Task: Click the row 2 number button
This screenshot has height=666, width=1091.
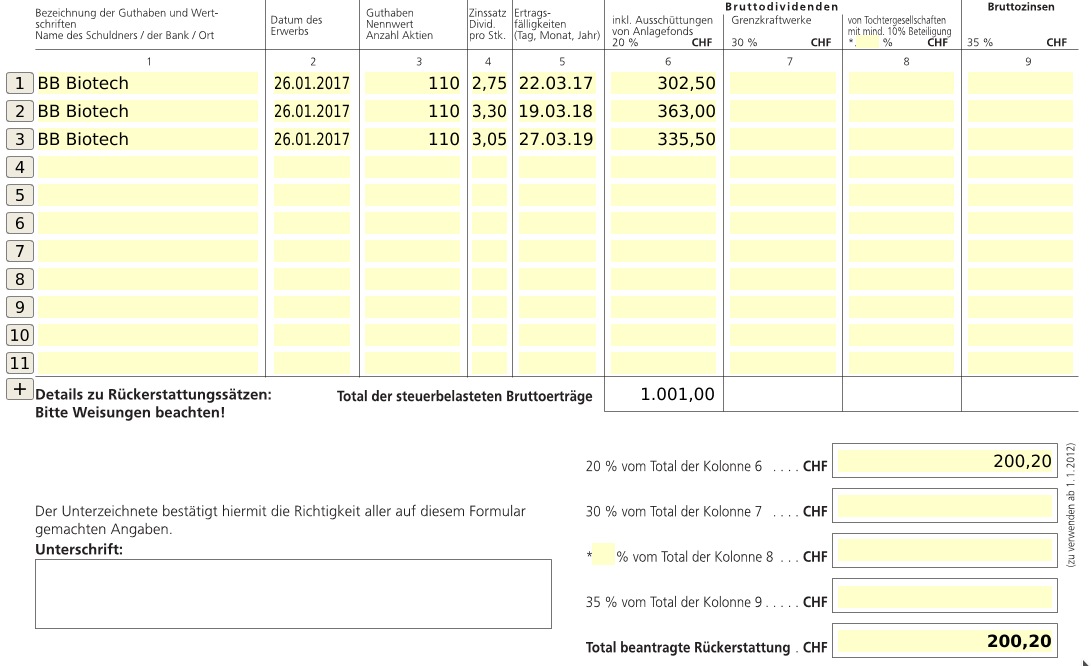Action: [19, 111]
